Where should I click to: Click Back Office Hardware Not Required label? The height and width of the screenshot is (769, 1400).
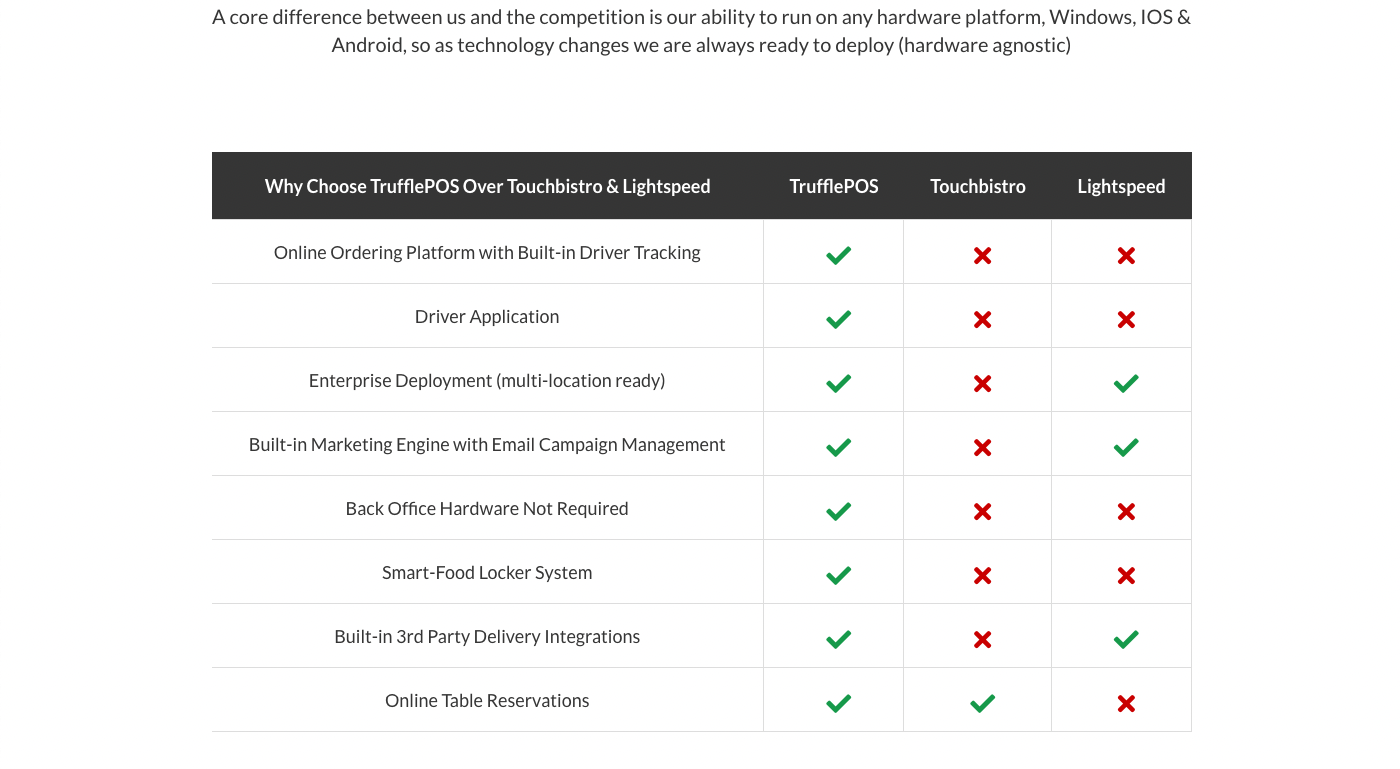pos(487,509)
